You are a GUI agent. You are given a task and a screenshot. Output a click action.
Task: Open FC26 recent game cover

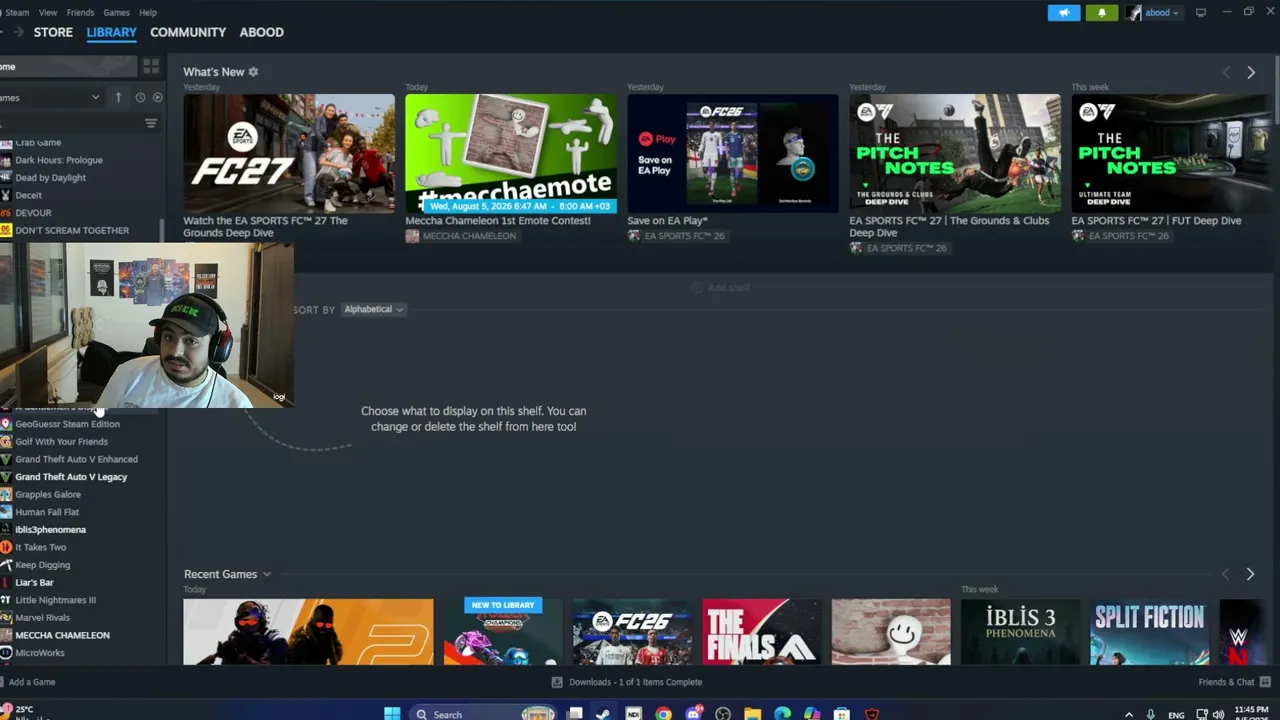632,632
